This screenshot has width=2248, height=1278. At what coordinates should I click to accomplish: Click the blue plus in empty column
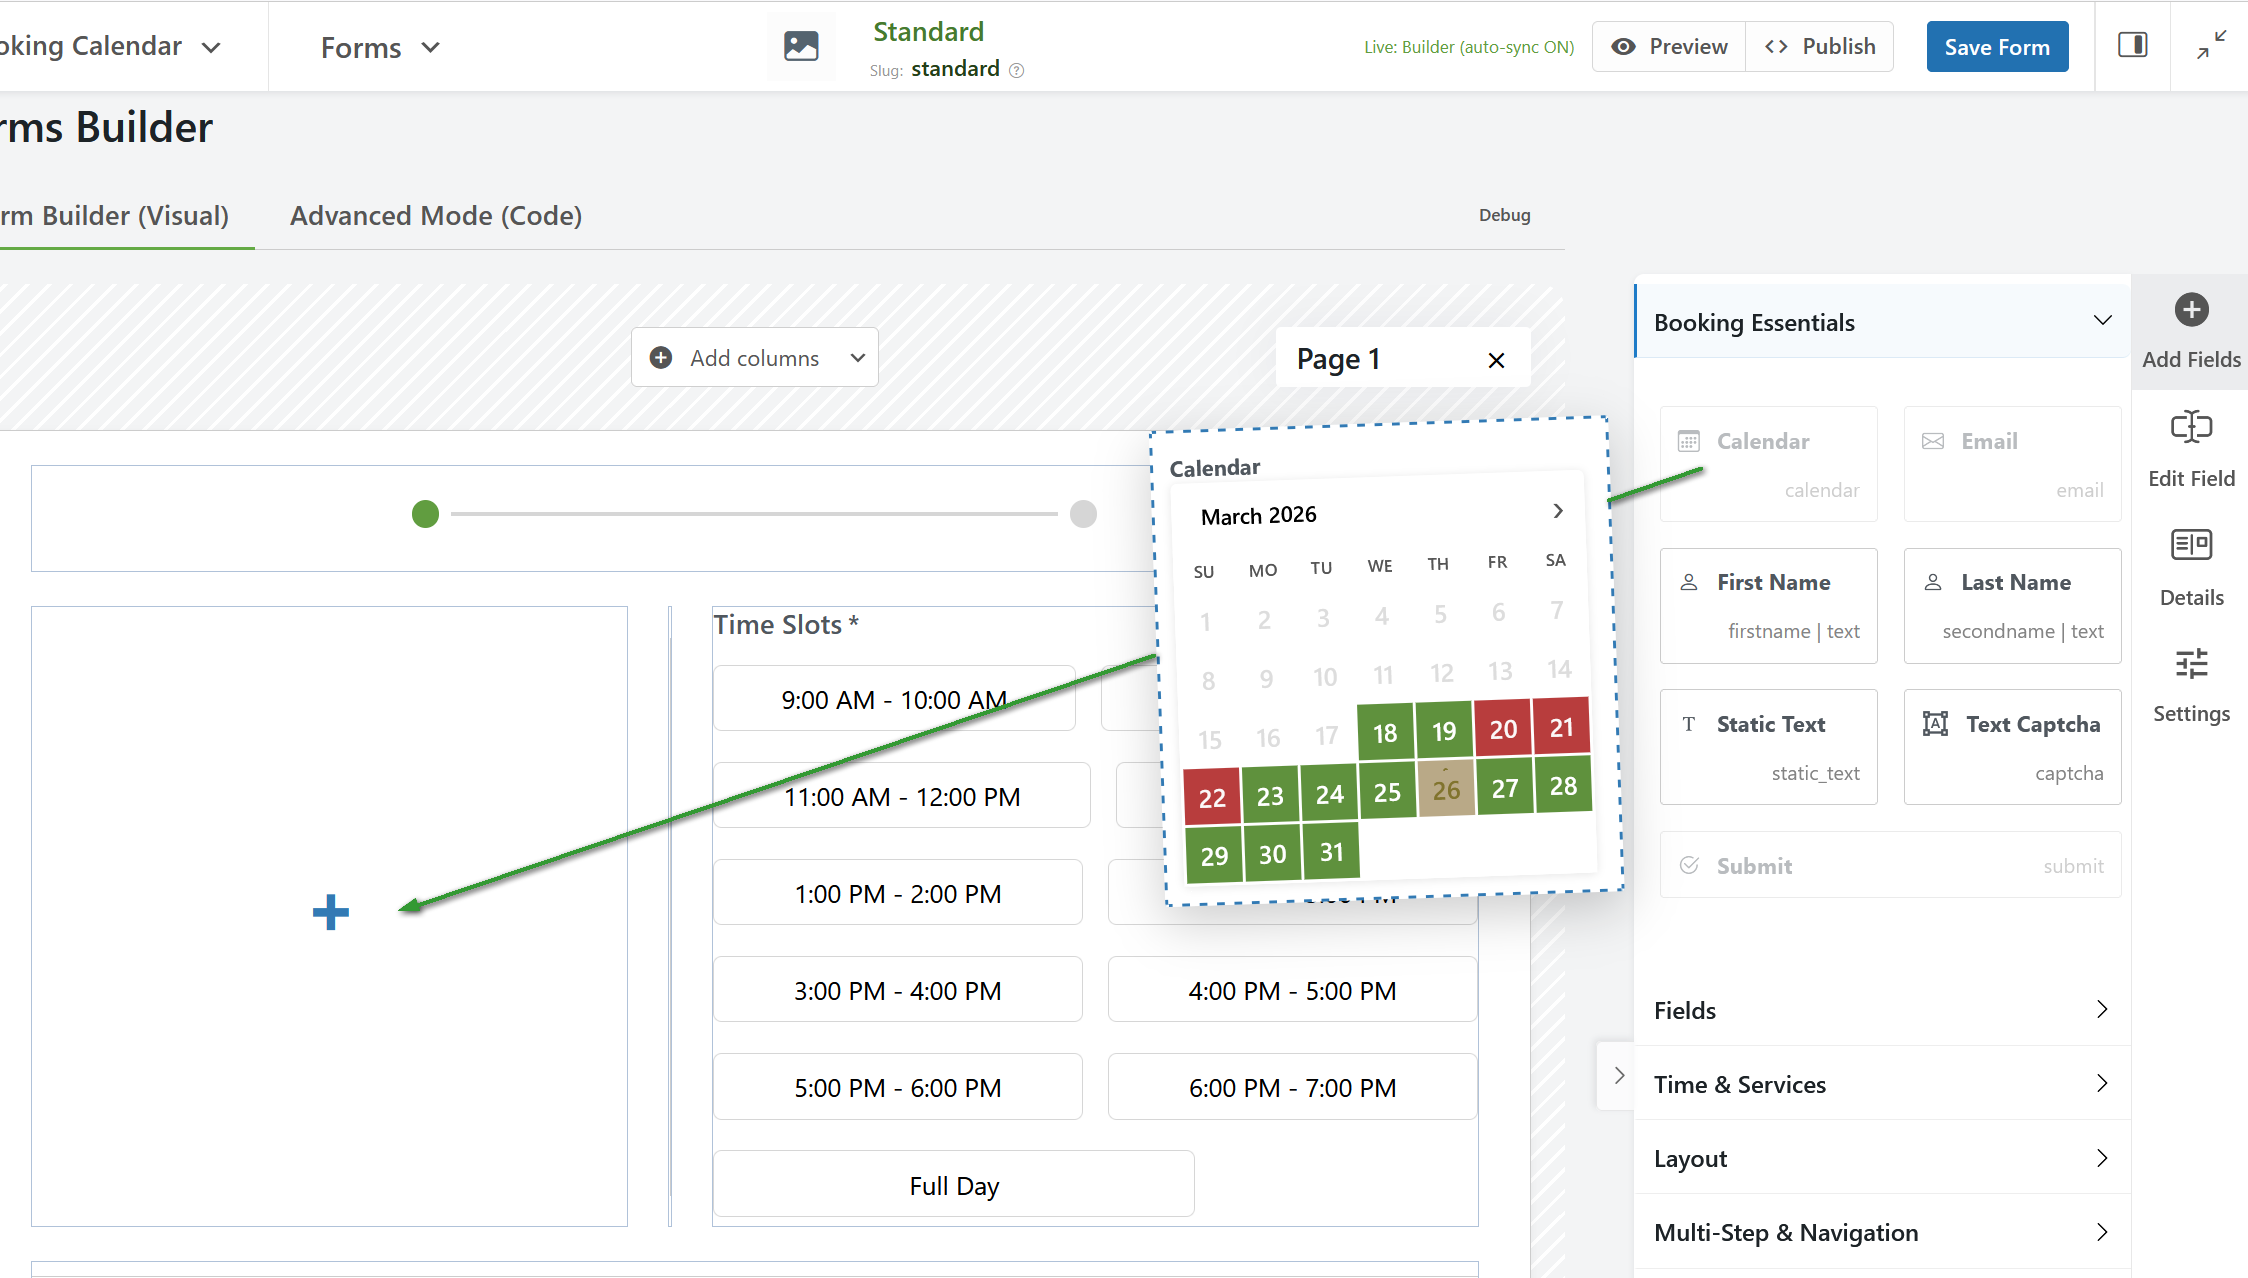(x=330, y=912)
